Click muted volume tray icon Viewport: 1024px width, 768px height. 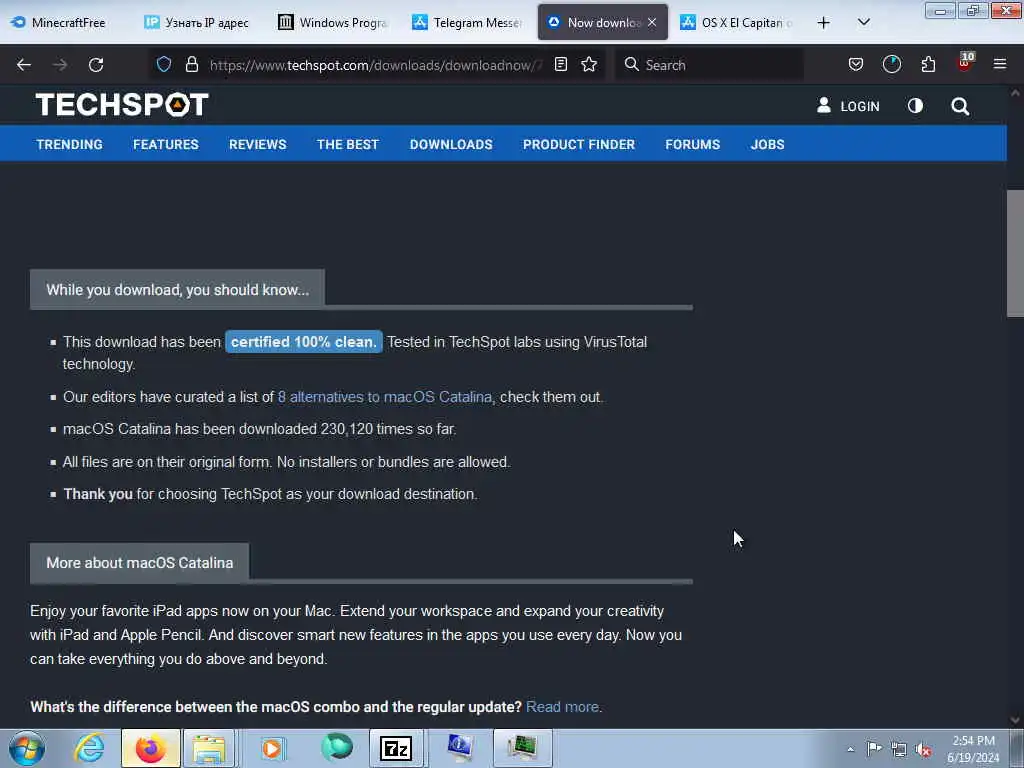coord(923,749)
